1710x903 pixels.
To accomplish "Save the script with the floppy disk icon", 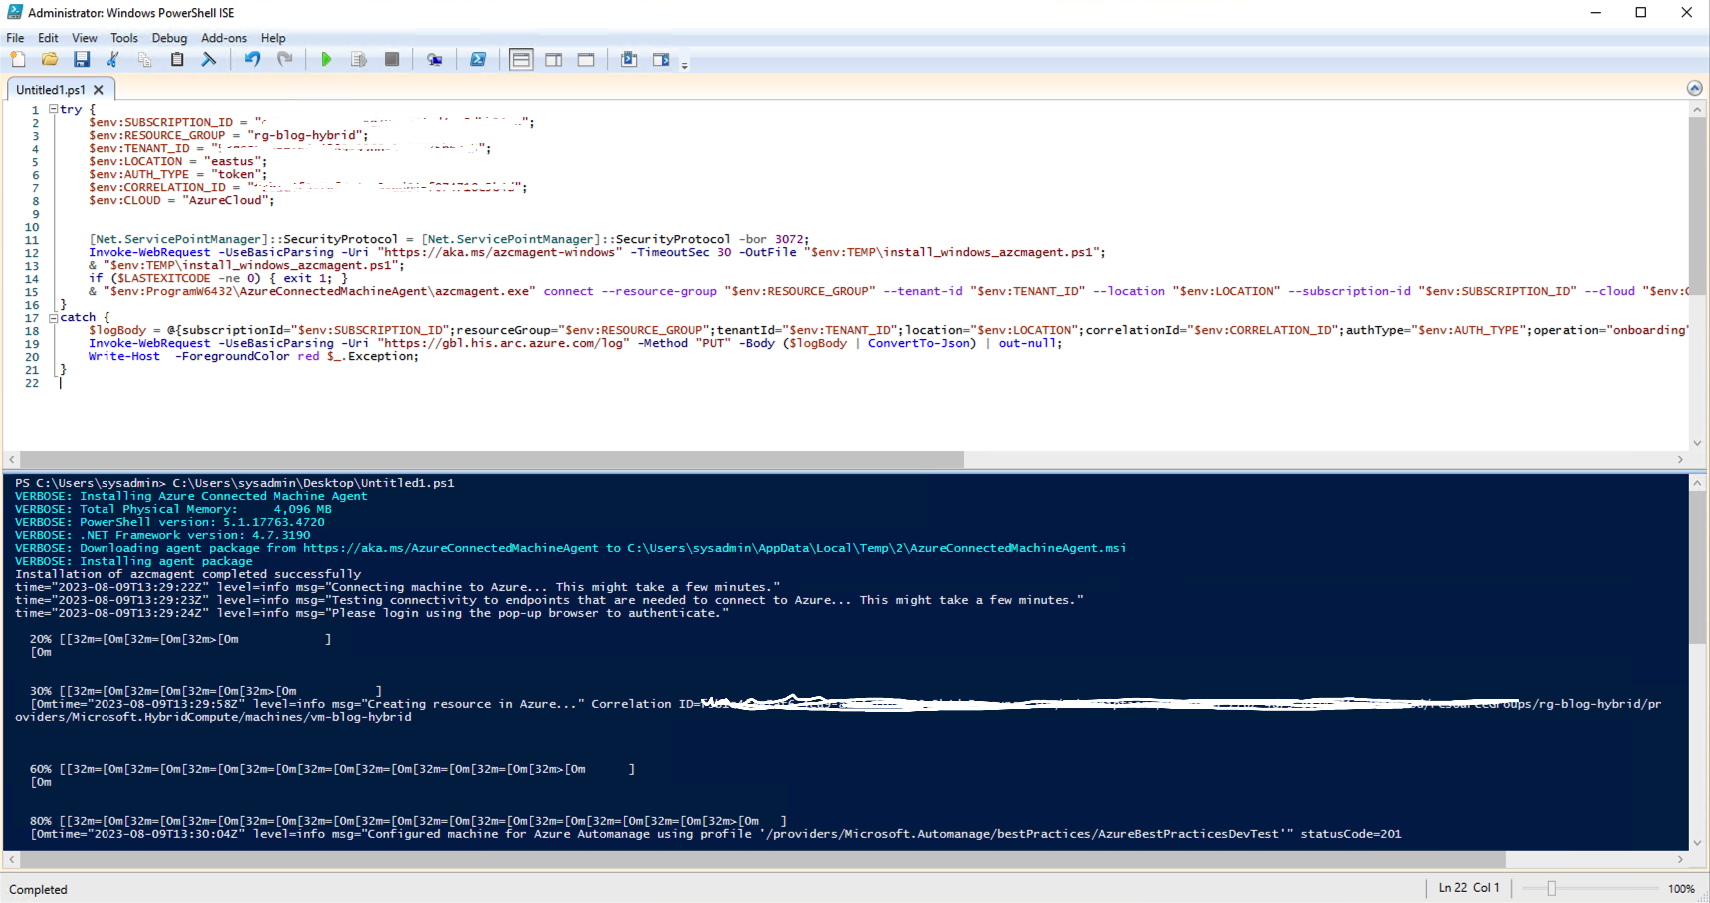I will (82, 60).
